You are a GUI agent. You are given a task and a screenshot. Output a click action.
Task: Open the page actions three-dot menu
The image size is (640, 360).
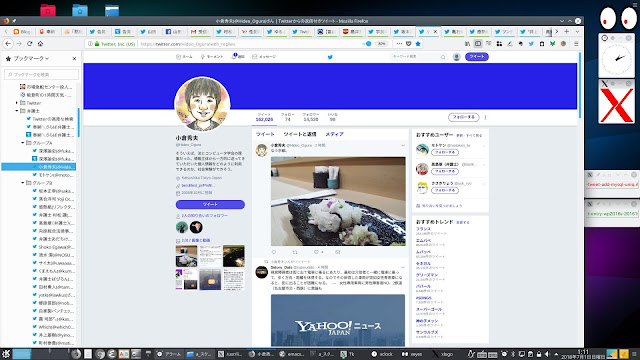[399, 44]
